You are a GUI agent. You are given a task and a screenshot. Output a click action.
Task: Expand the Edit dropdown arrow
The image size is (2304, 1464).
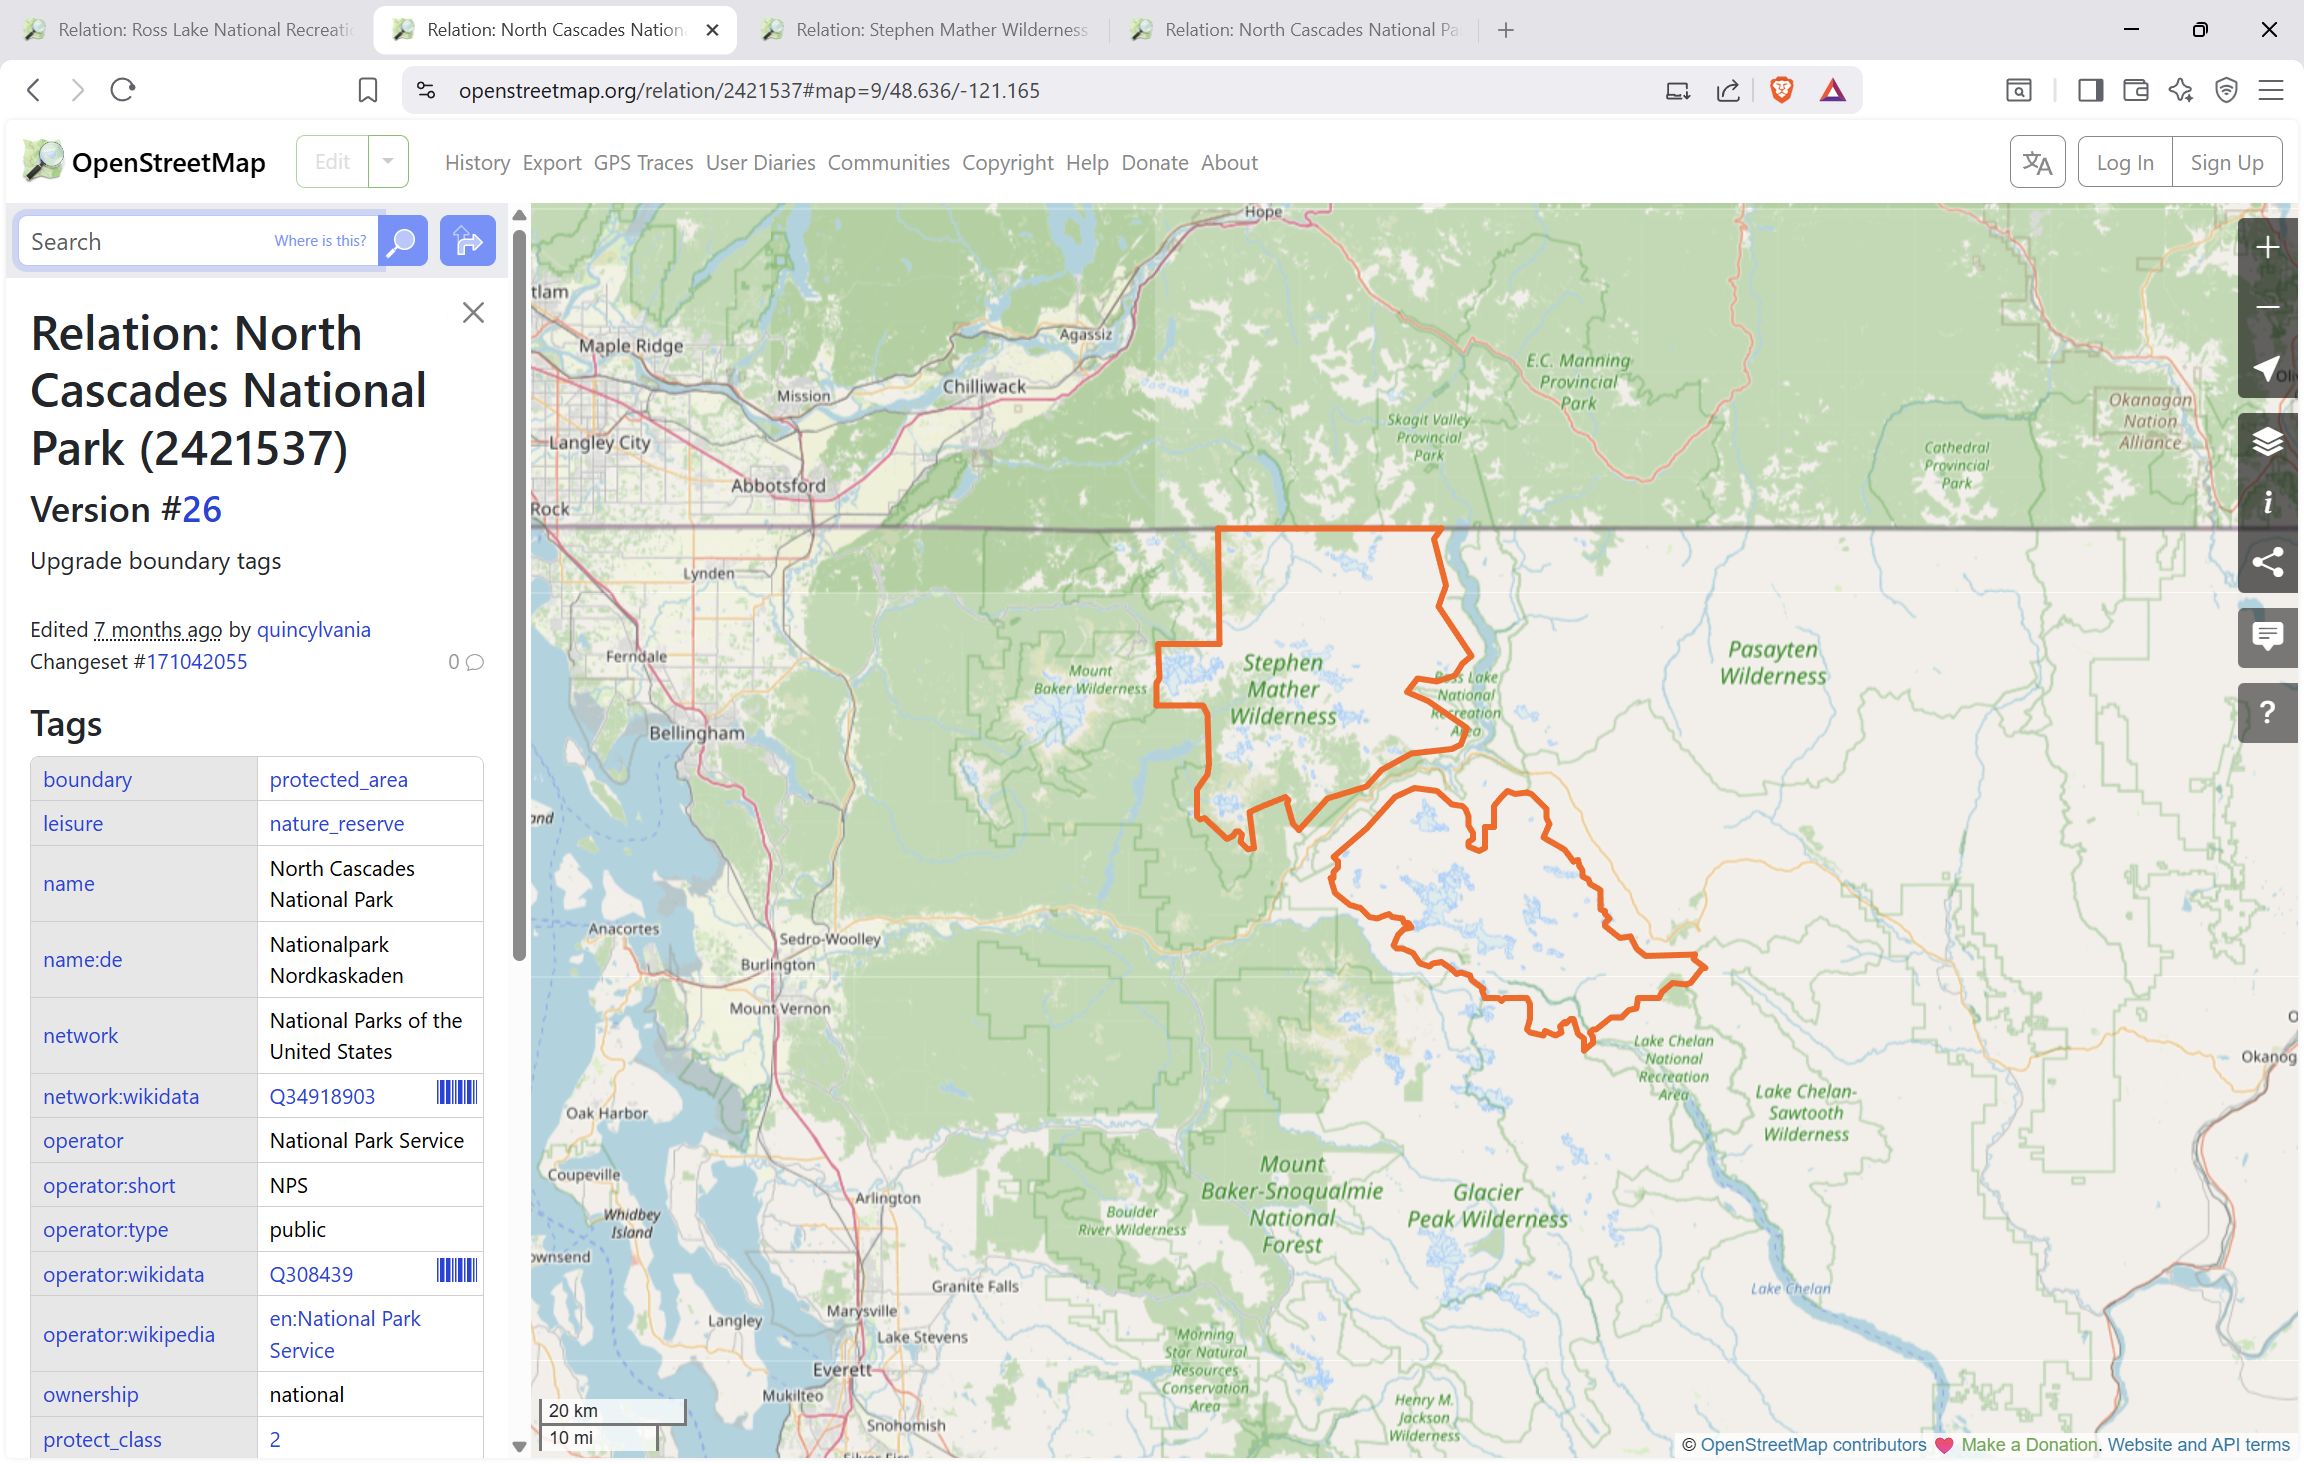(x=388, y=162)
